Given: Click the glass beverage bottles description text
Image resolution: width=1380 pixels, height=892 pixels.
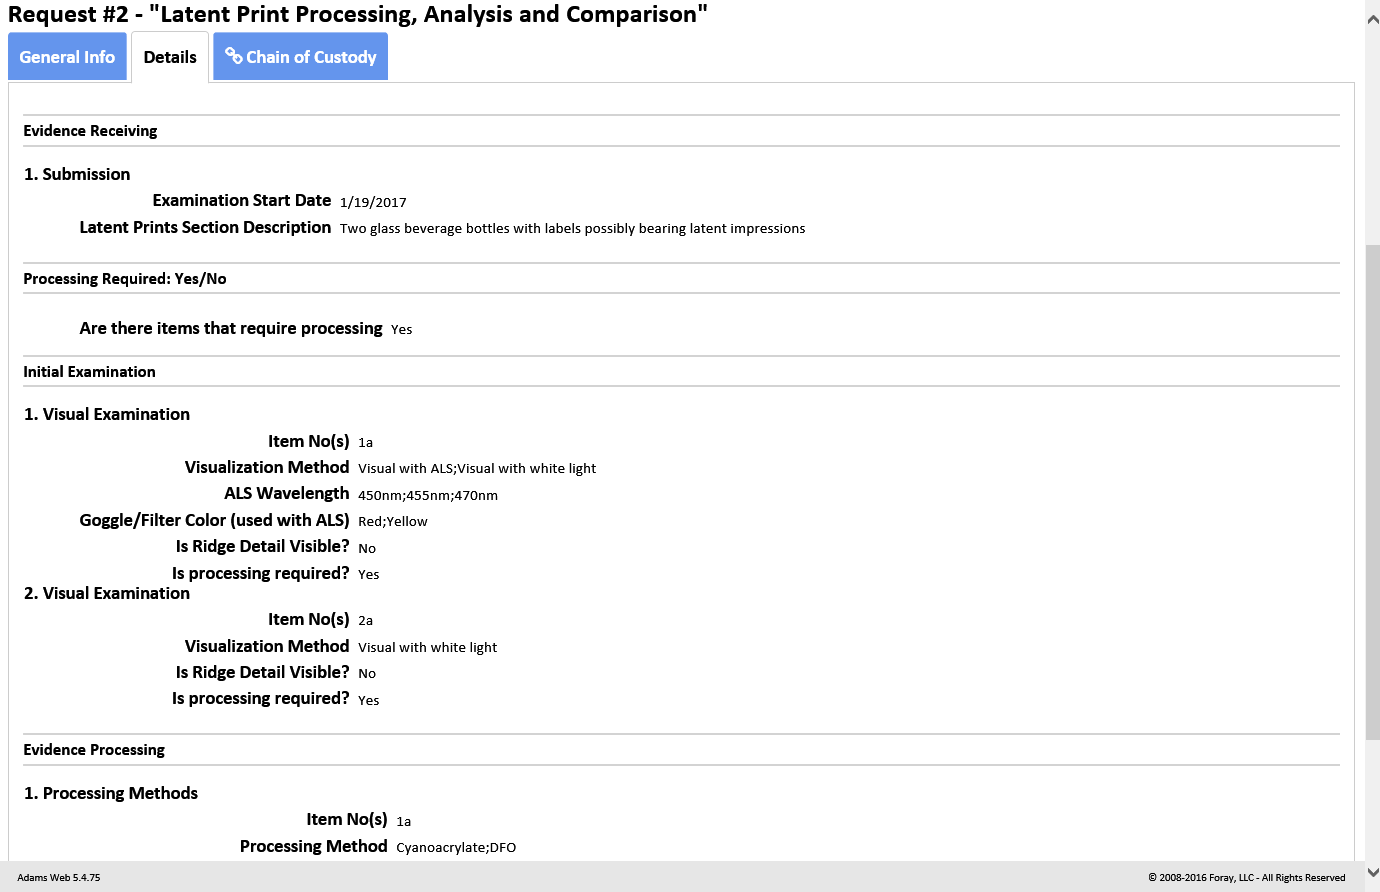Looking at the screenshot, I should [x=572, y=229].
